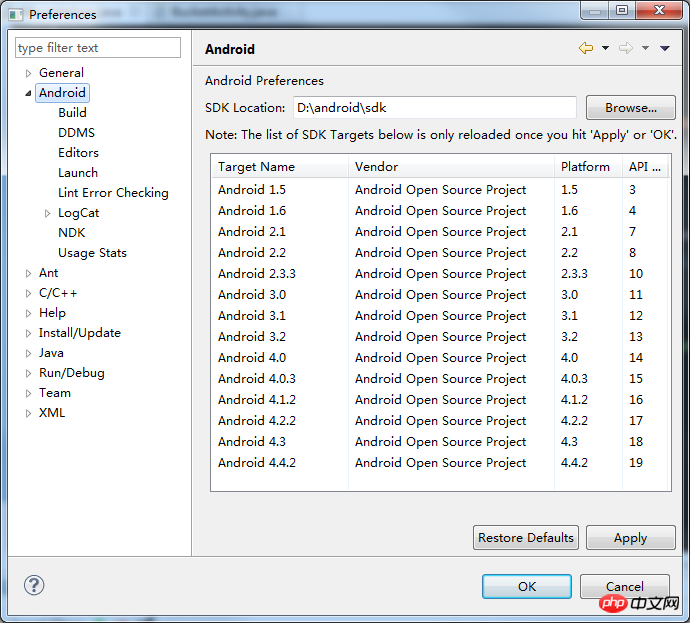Open Lint Error Checking preferences
This screenshot has height=623, width=690.
113,193
